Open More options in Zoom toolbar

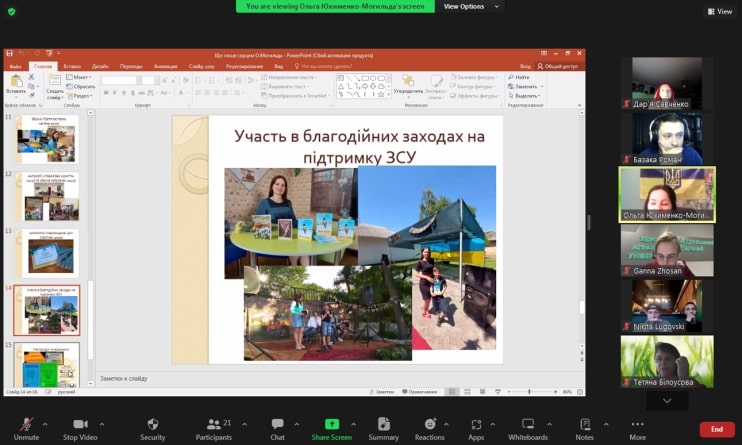pos(637,429)
